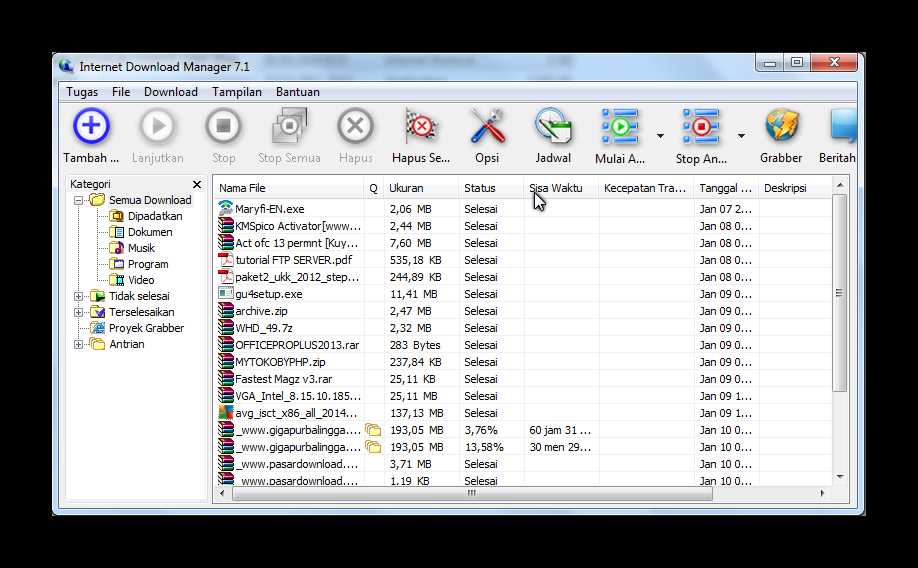Open the File menu
The image size is (918, 568).
click(121, 92)
